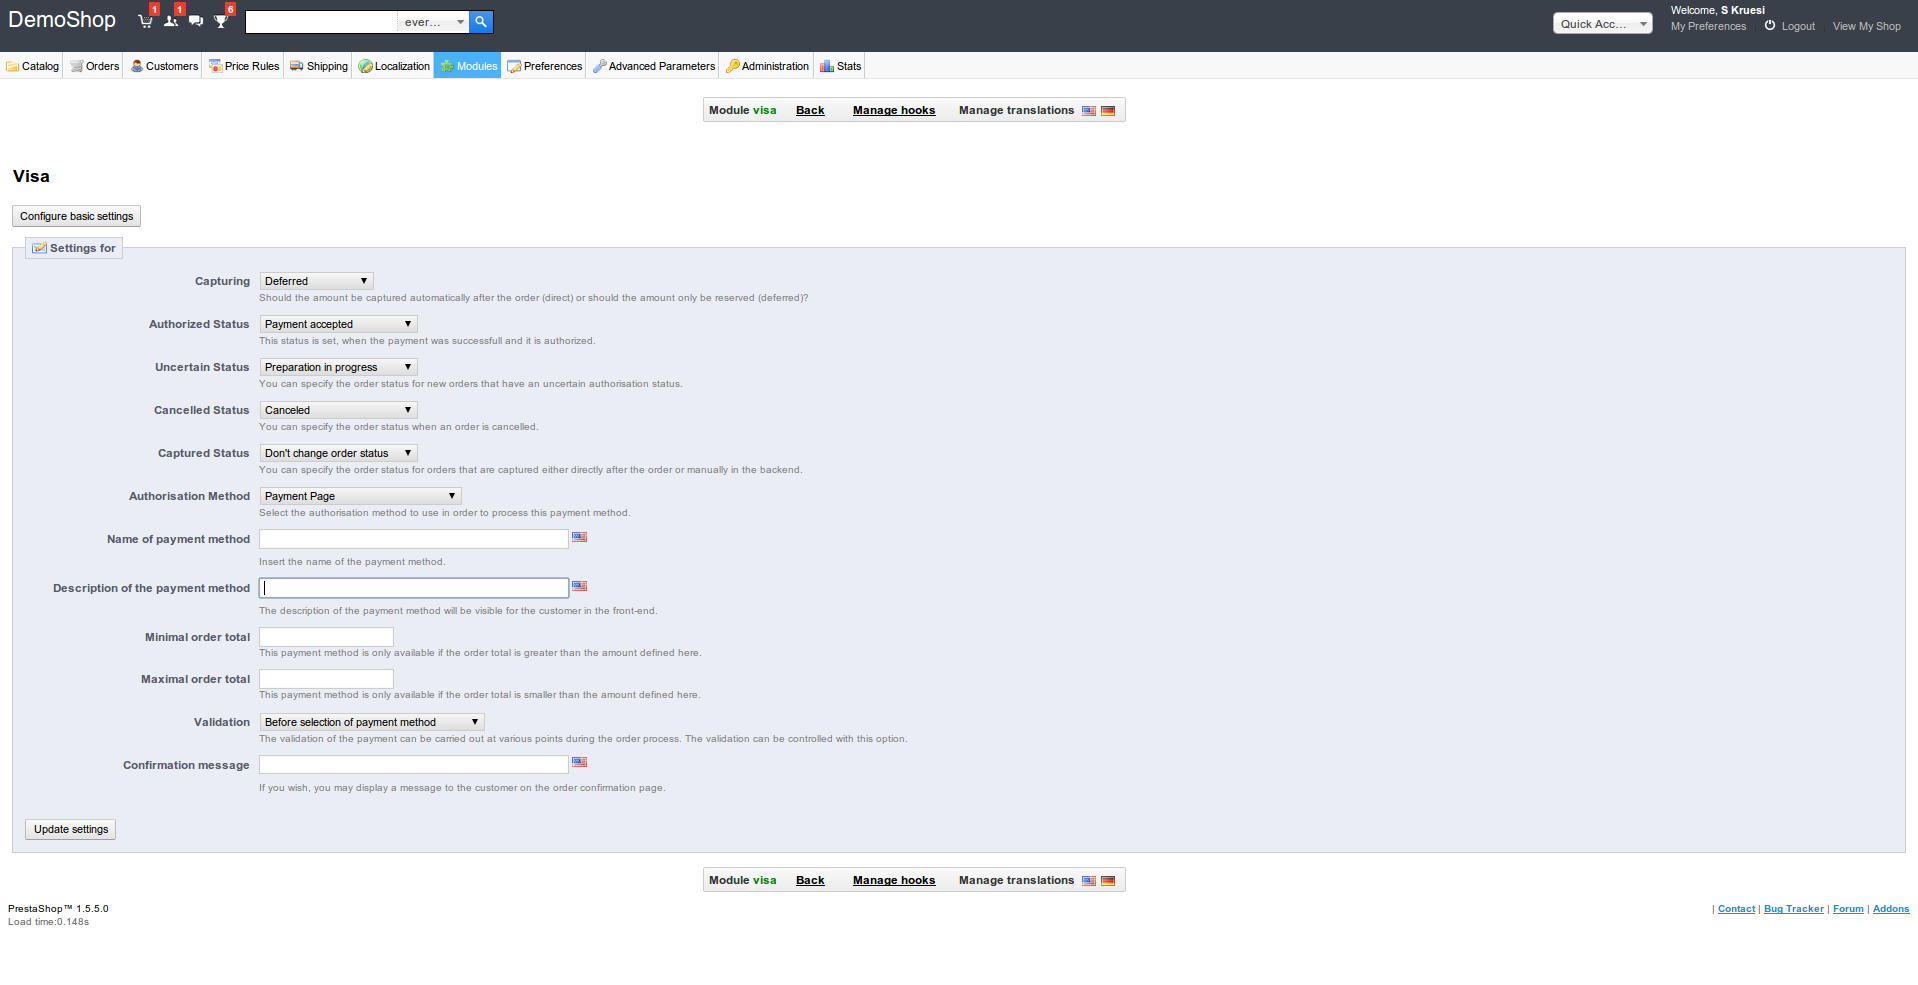Switch to the Advanced Parameters tab

pos(654,66)
